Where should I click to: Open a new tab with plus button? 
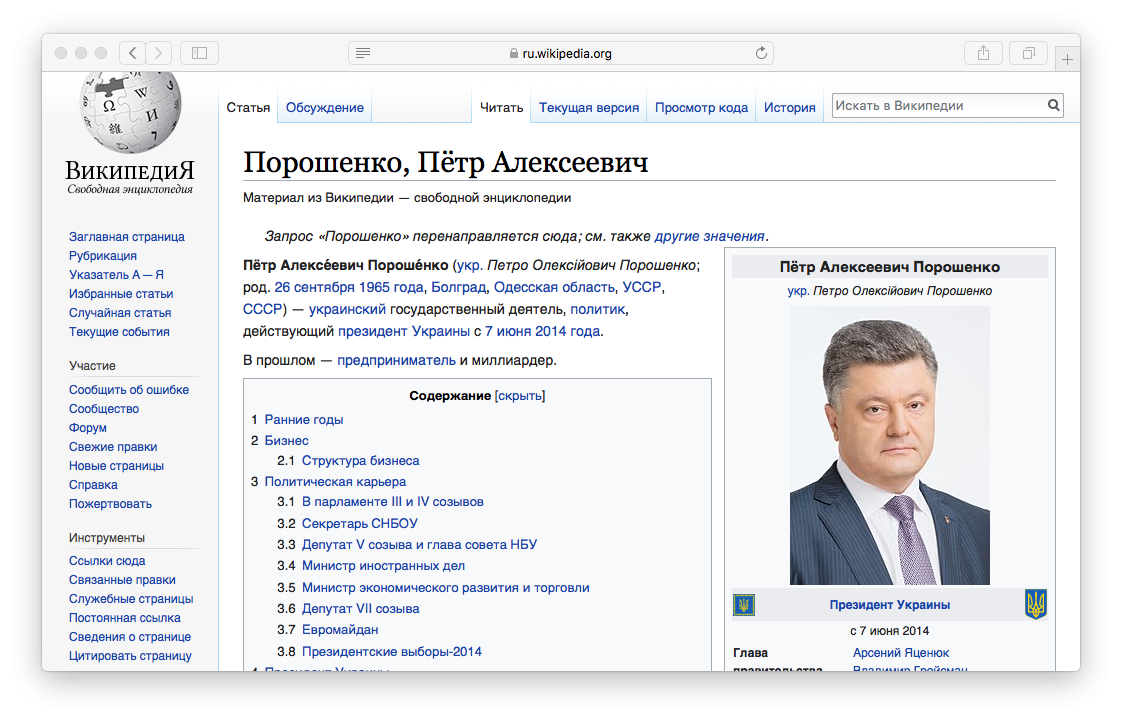pos(1067,59)
